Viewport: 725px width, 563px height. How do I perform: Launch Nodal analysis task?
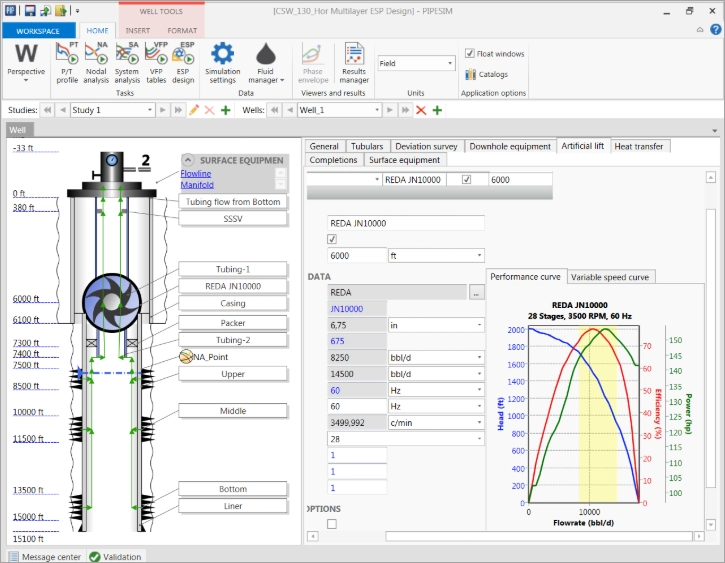96,63
